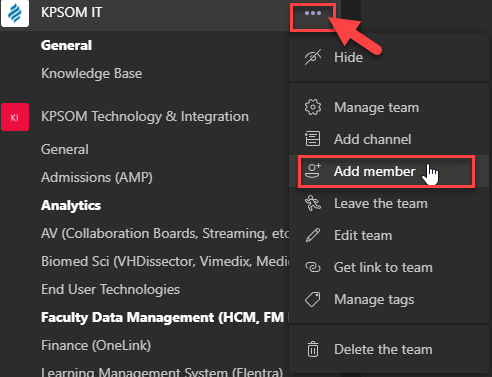
Task: Open General under KPSOM Technology & Integration
Action: [65, 149]
